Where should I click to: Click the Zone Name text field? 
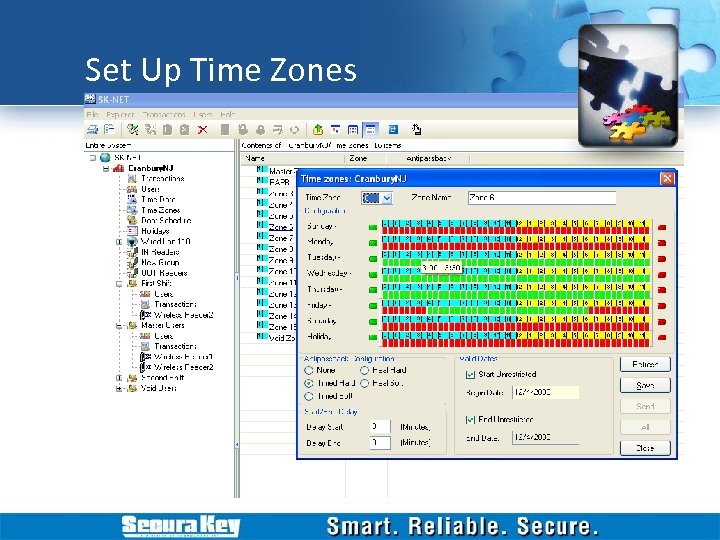pyautogui.click(x=542, y=198)
